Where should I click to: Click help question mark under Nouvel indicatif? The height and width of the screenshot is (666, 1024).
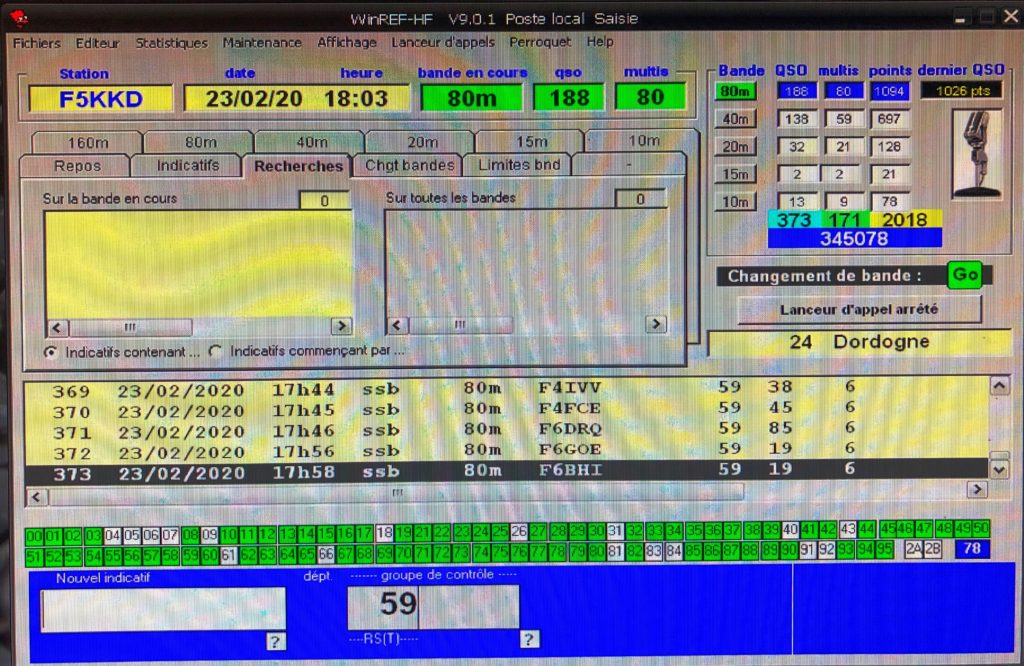pyautogui.click(x=275, y=641)
